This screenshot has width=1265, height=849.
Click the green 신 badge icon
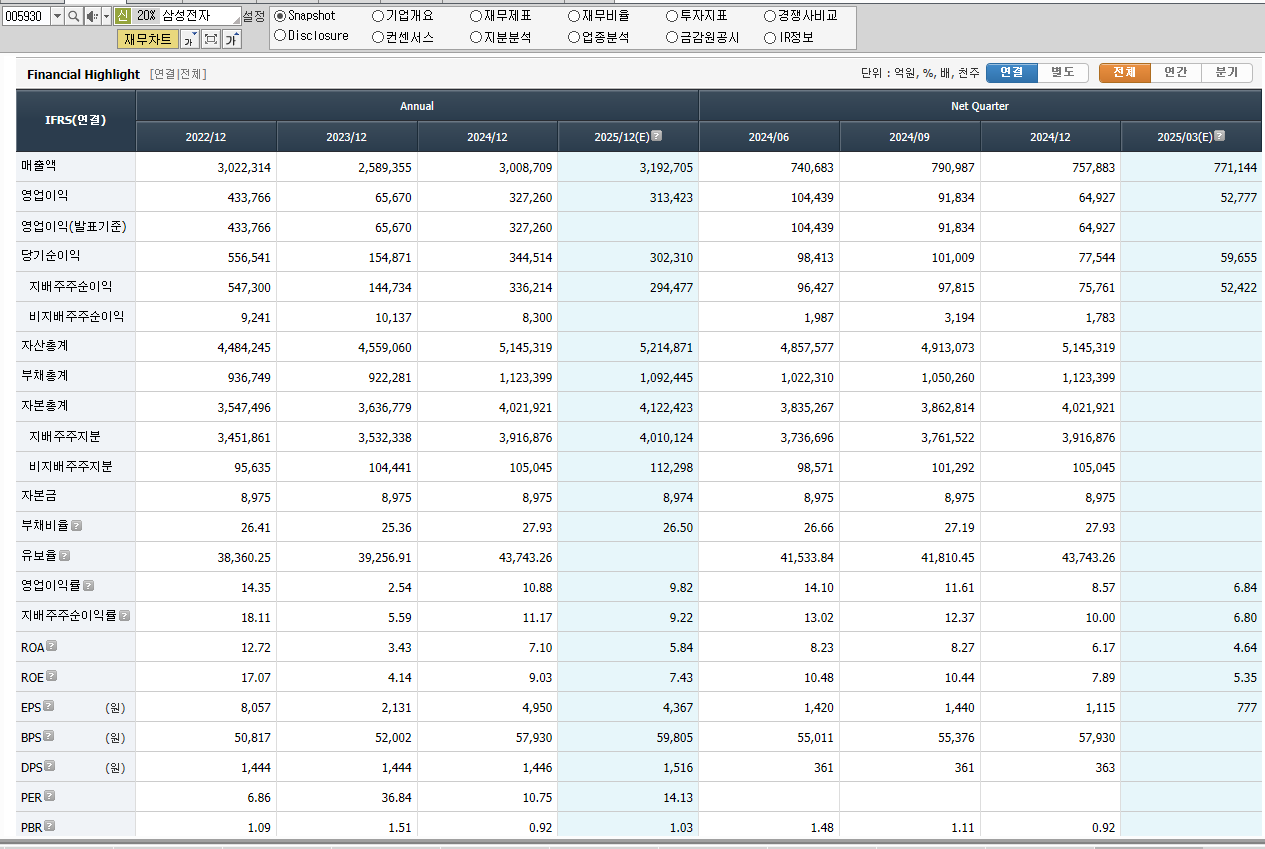[122, 16]
